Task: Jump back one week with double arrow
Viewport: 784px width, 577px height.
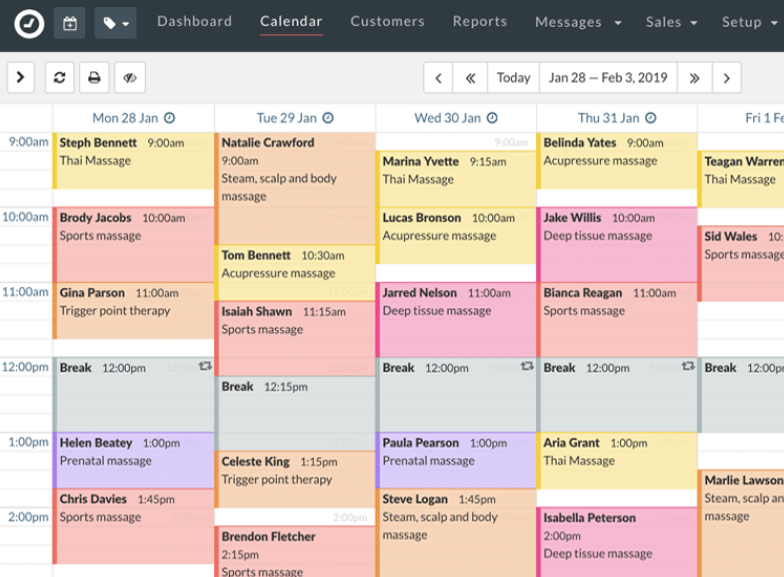Action: 470,77
